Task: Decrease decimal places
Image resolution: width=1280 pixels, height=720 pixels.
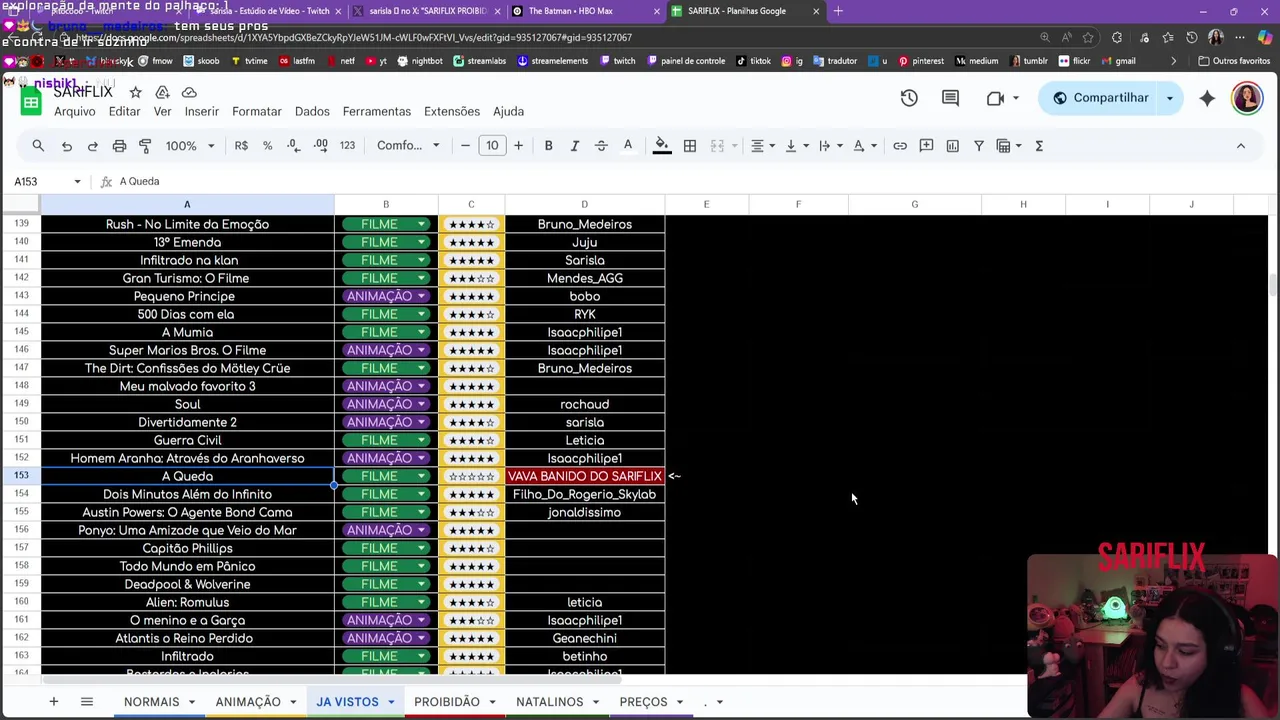Action: click(x=293, y=146)
